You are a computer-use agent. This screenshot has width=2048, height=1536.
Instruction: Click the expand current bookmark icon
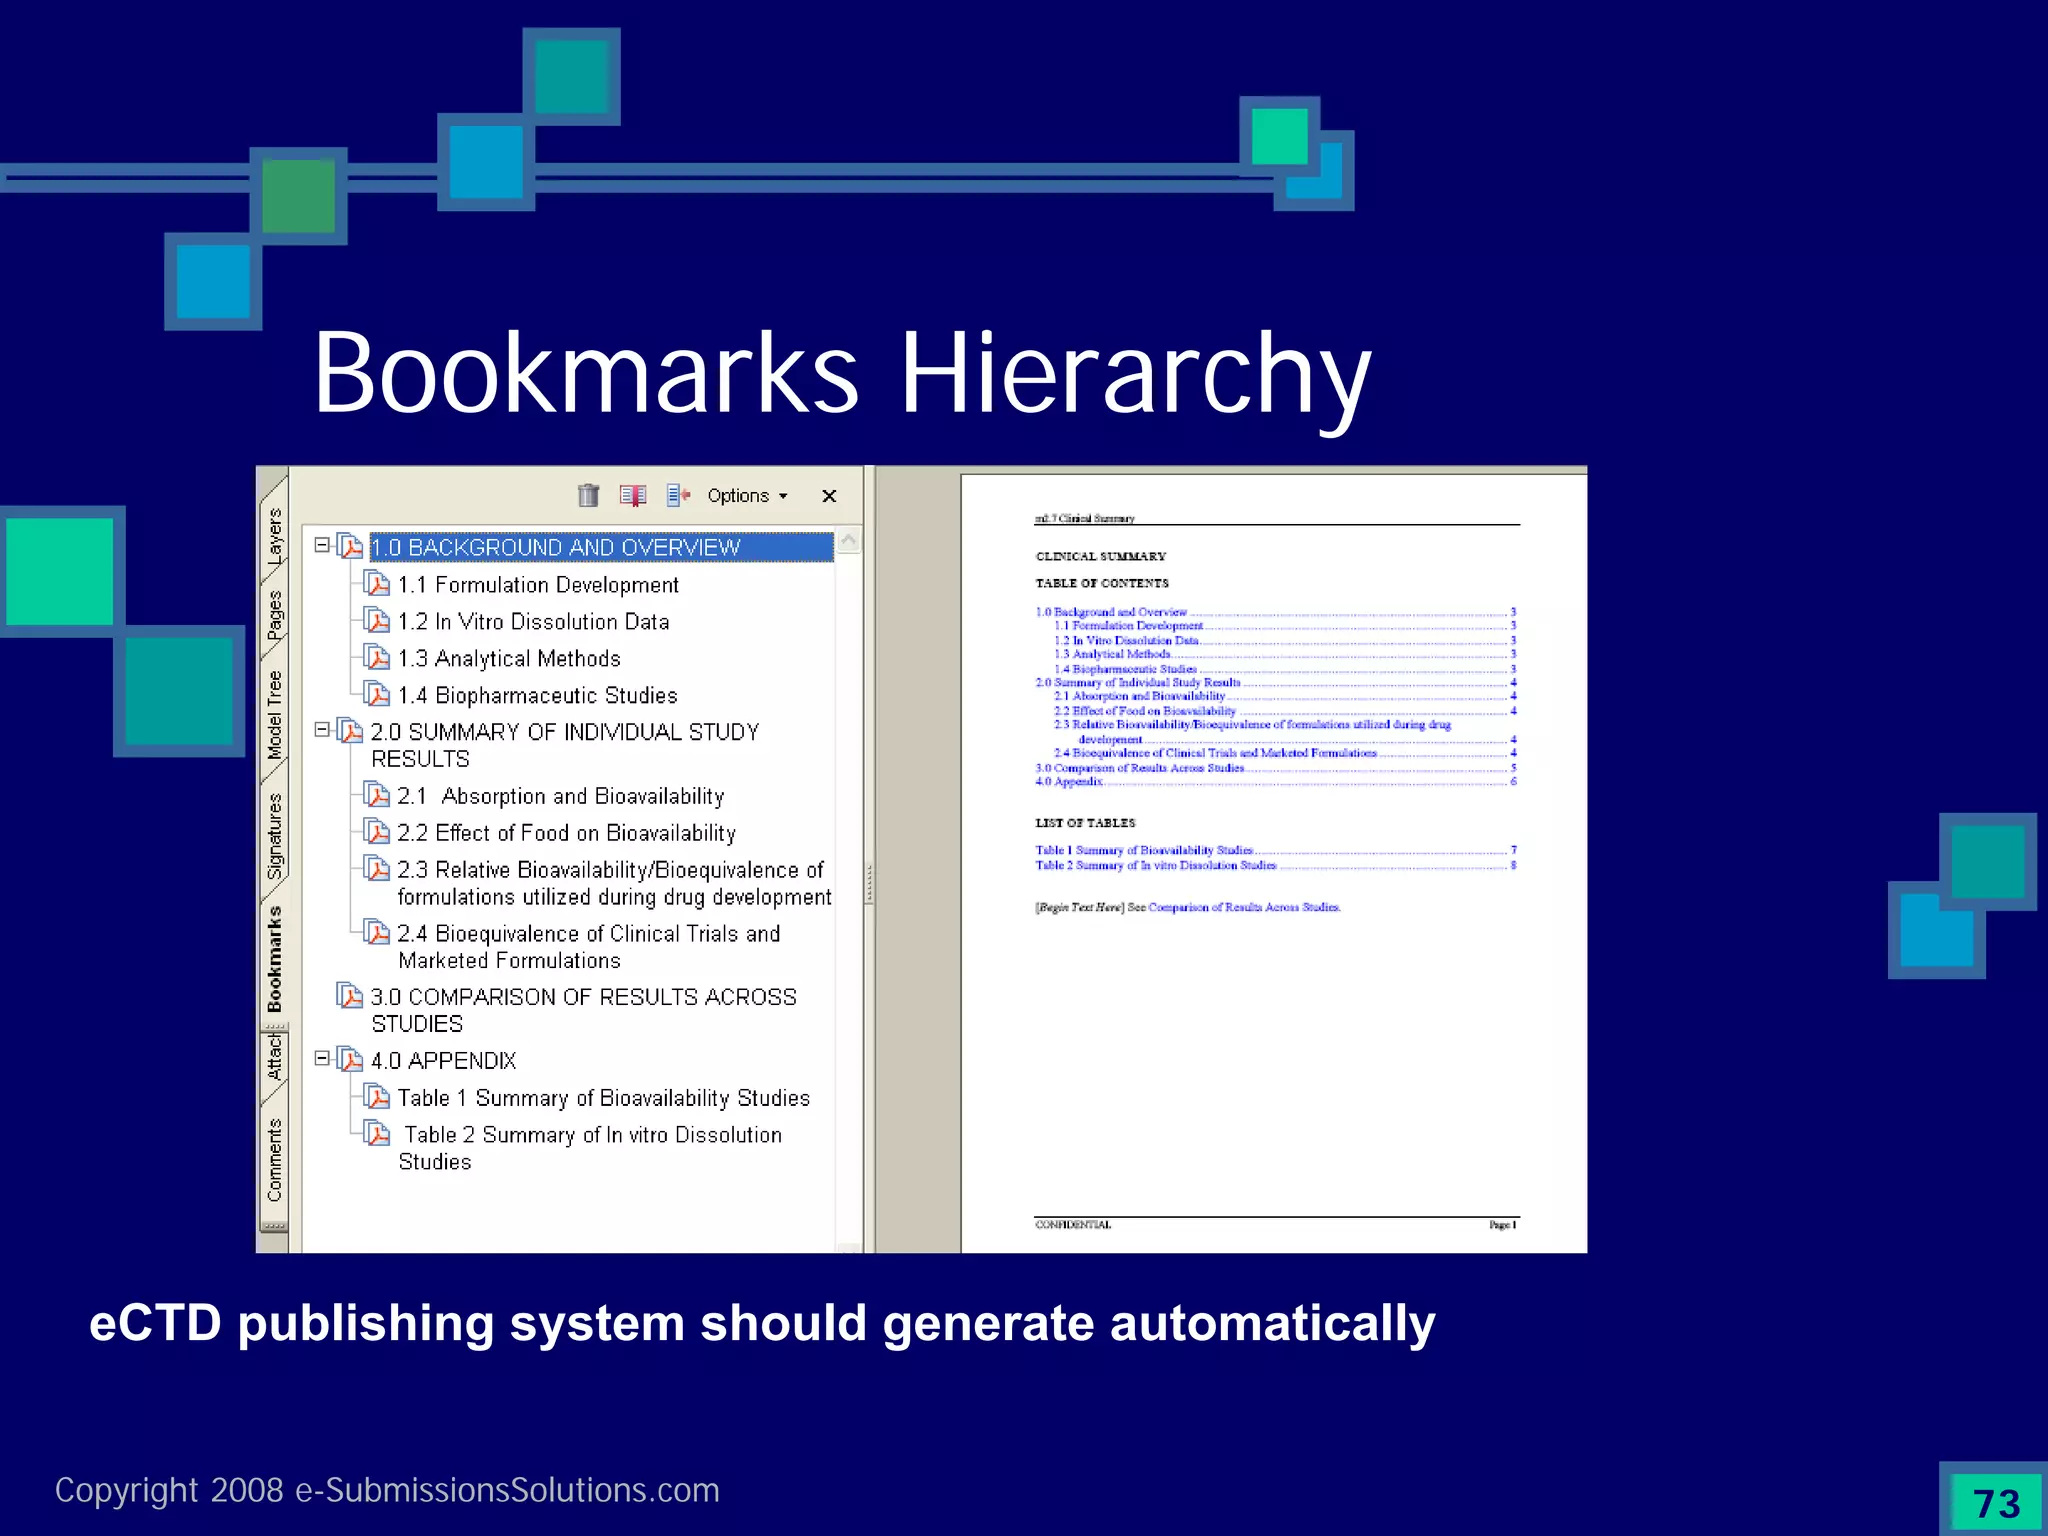tap(679, 495)
